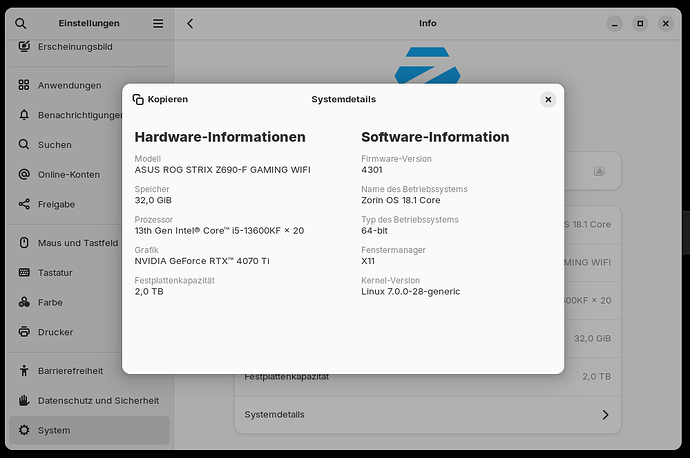Open the hamburger menu in Einstellungen sidebar
This screenshot has width=690, height=458.
point(158,23)
